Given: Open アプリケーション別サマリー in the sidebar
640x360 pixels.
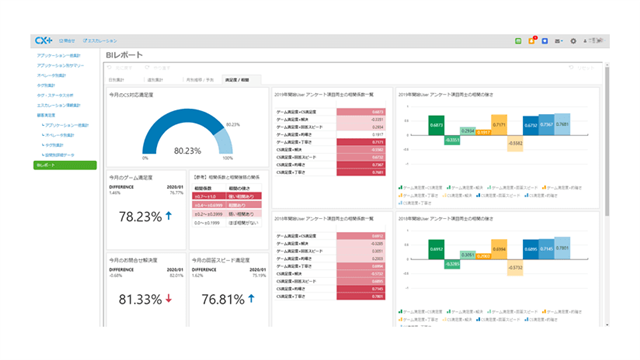Looking at the screenshot, I should (x=60, y=65).
